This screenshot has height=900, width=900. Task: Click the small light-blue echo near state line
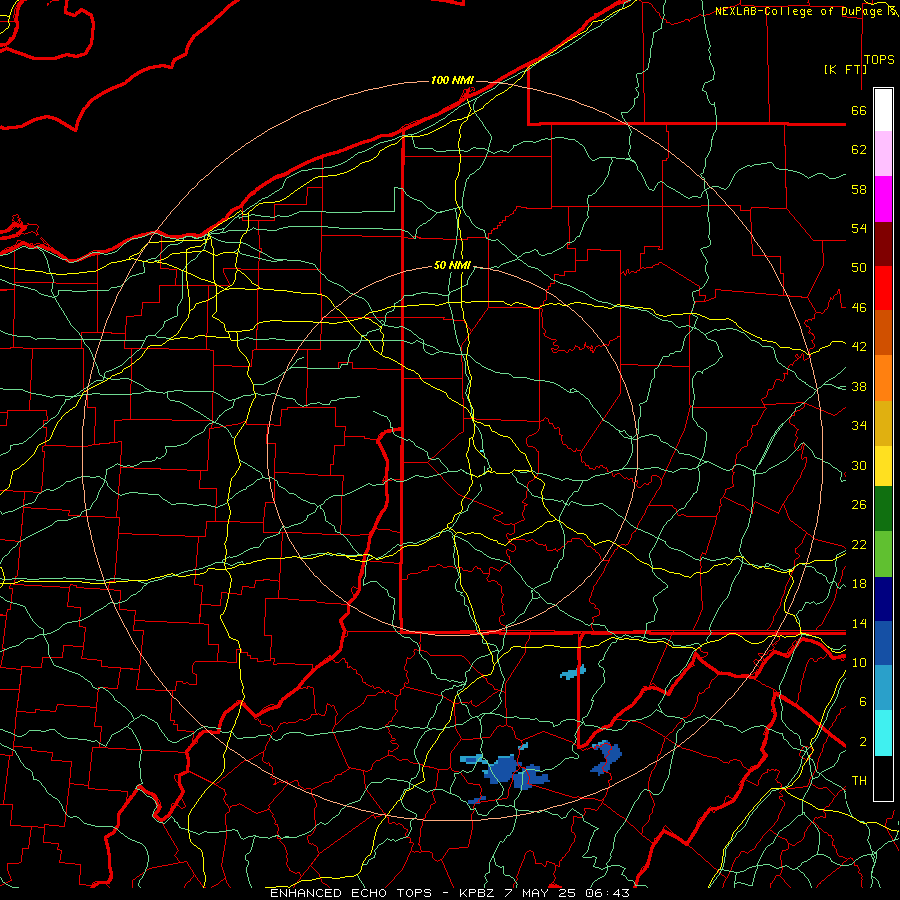(573, 672)
